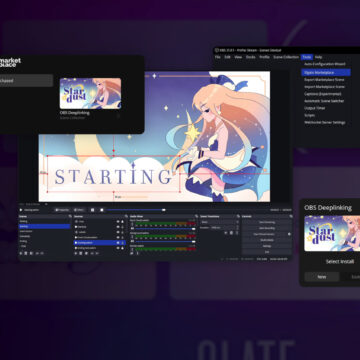Click the media play icon in source toolbar
This screenshot has width=360, height=360.
click(x=21, y=210)
